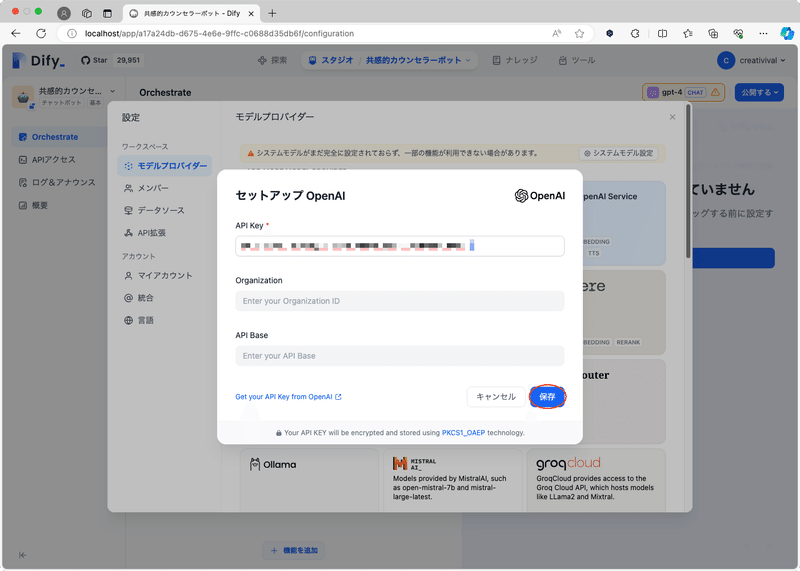This screenshot has width=800, height=571.
Task: Go back in browser history
Action: (x=16, y=34)
